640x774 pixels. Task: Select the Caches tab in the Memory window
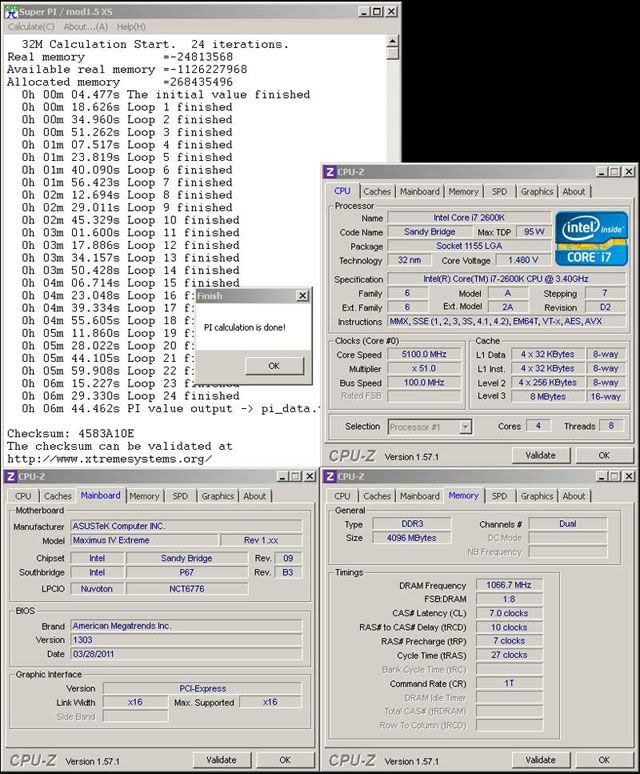(377, 496)
